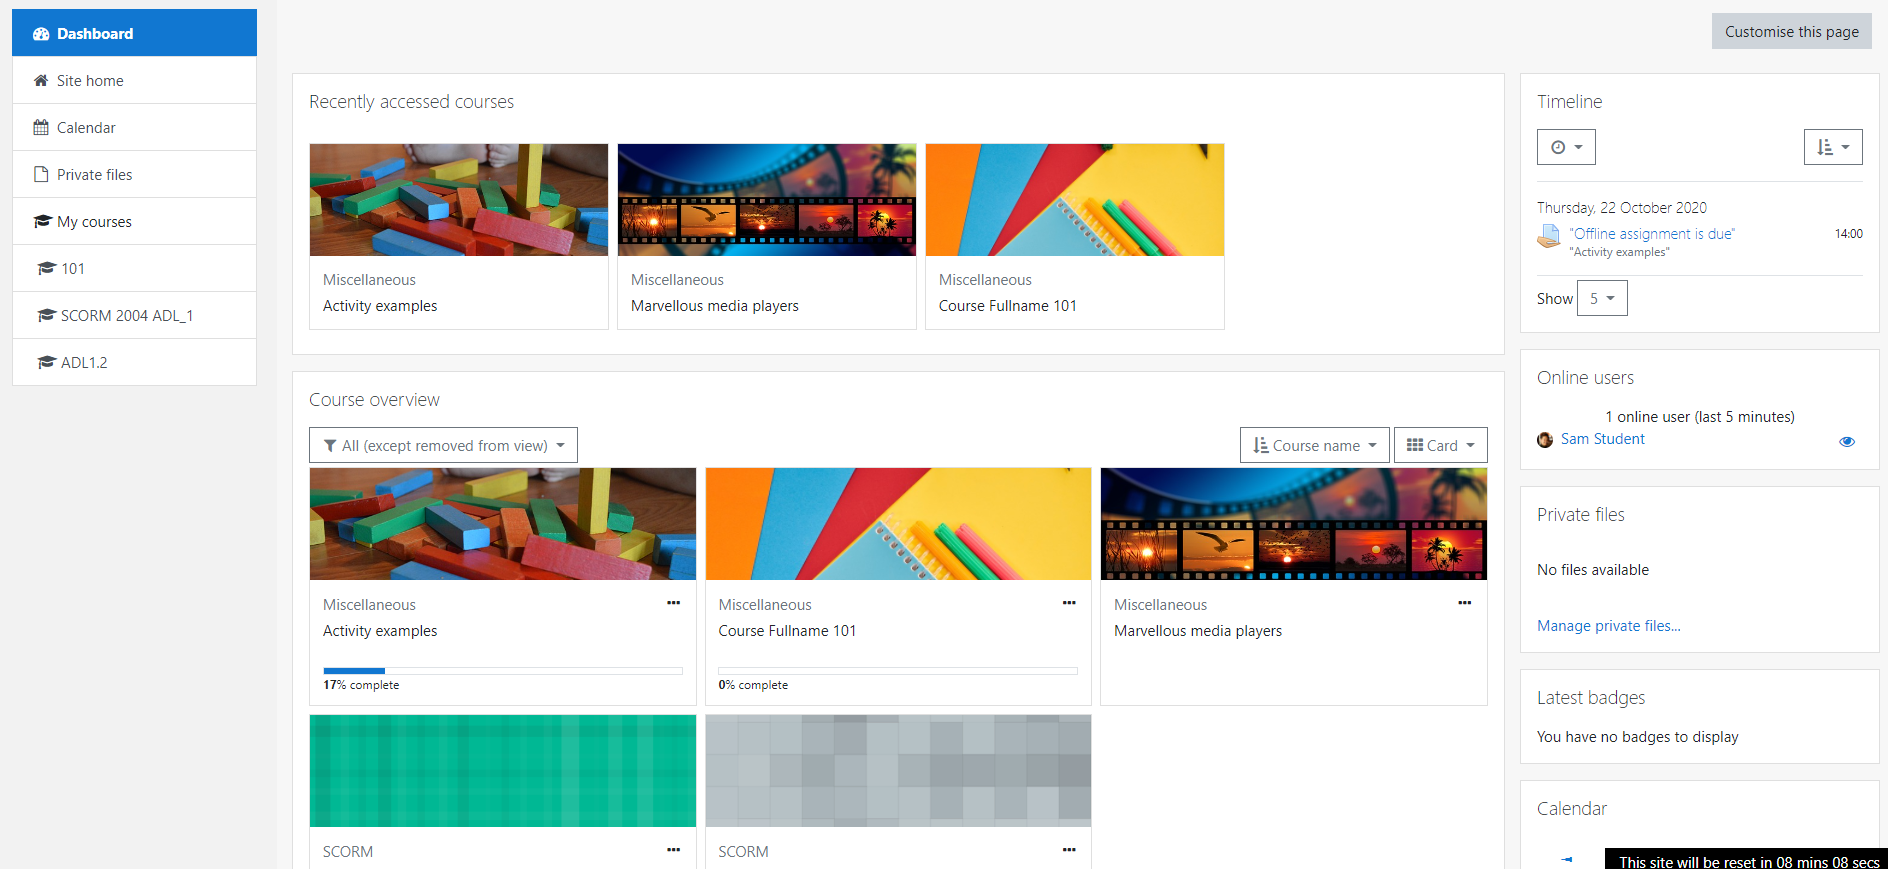Click Sam Student's avatar picture

[1545, 440]
